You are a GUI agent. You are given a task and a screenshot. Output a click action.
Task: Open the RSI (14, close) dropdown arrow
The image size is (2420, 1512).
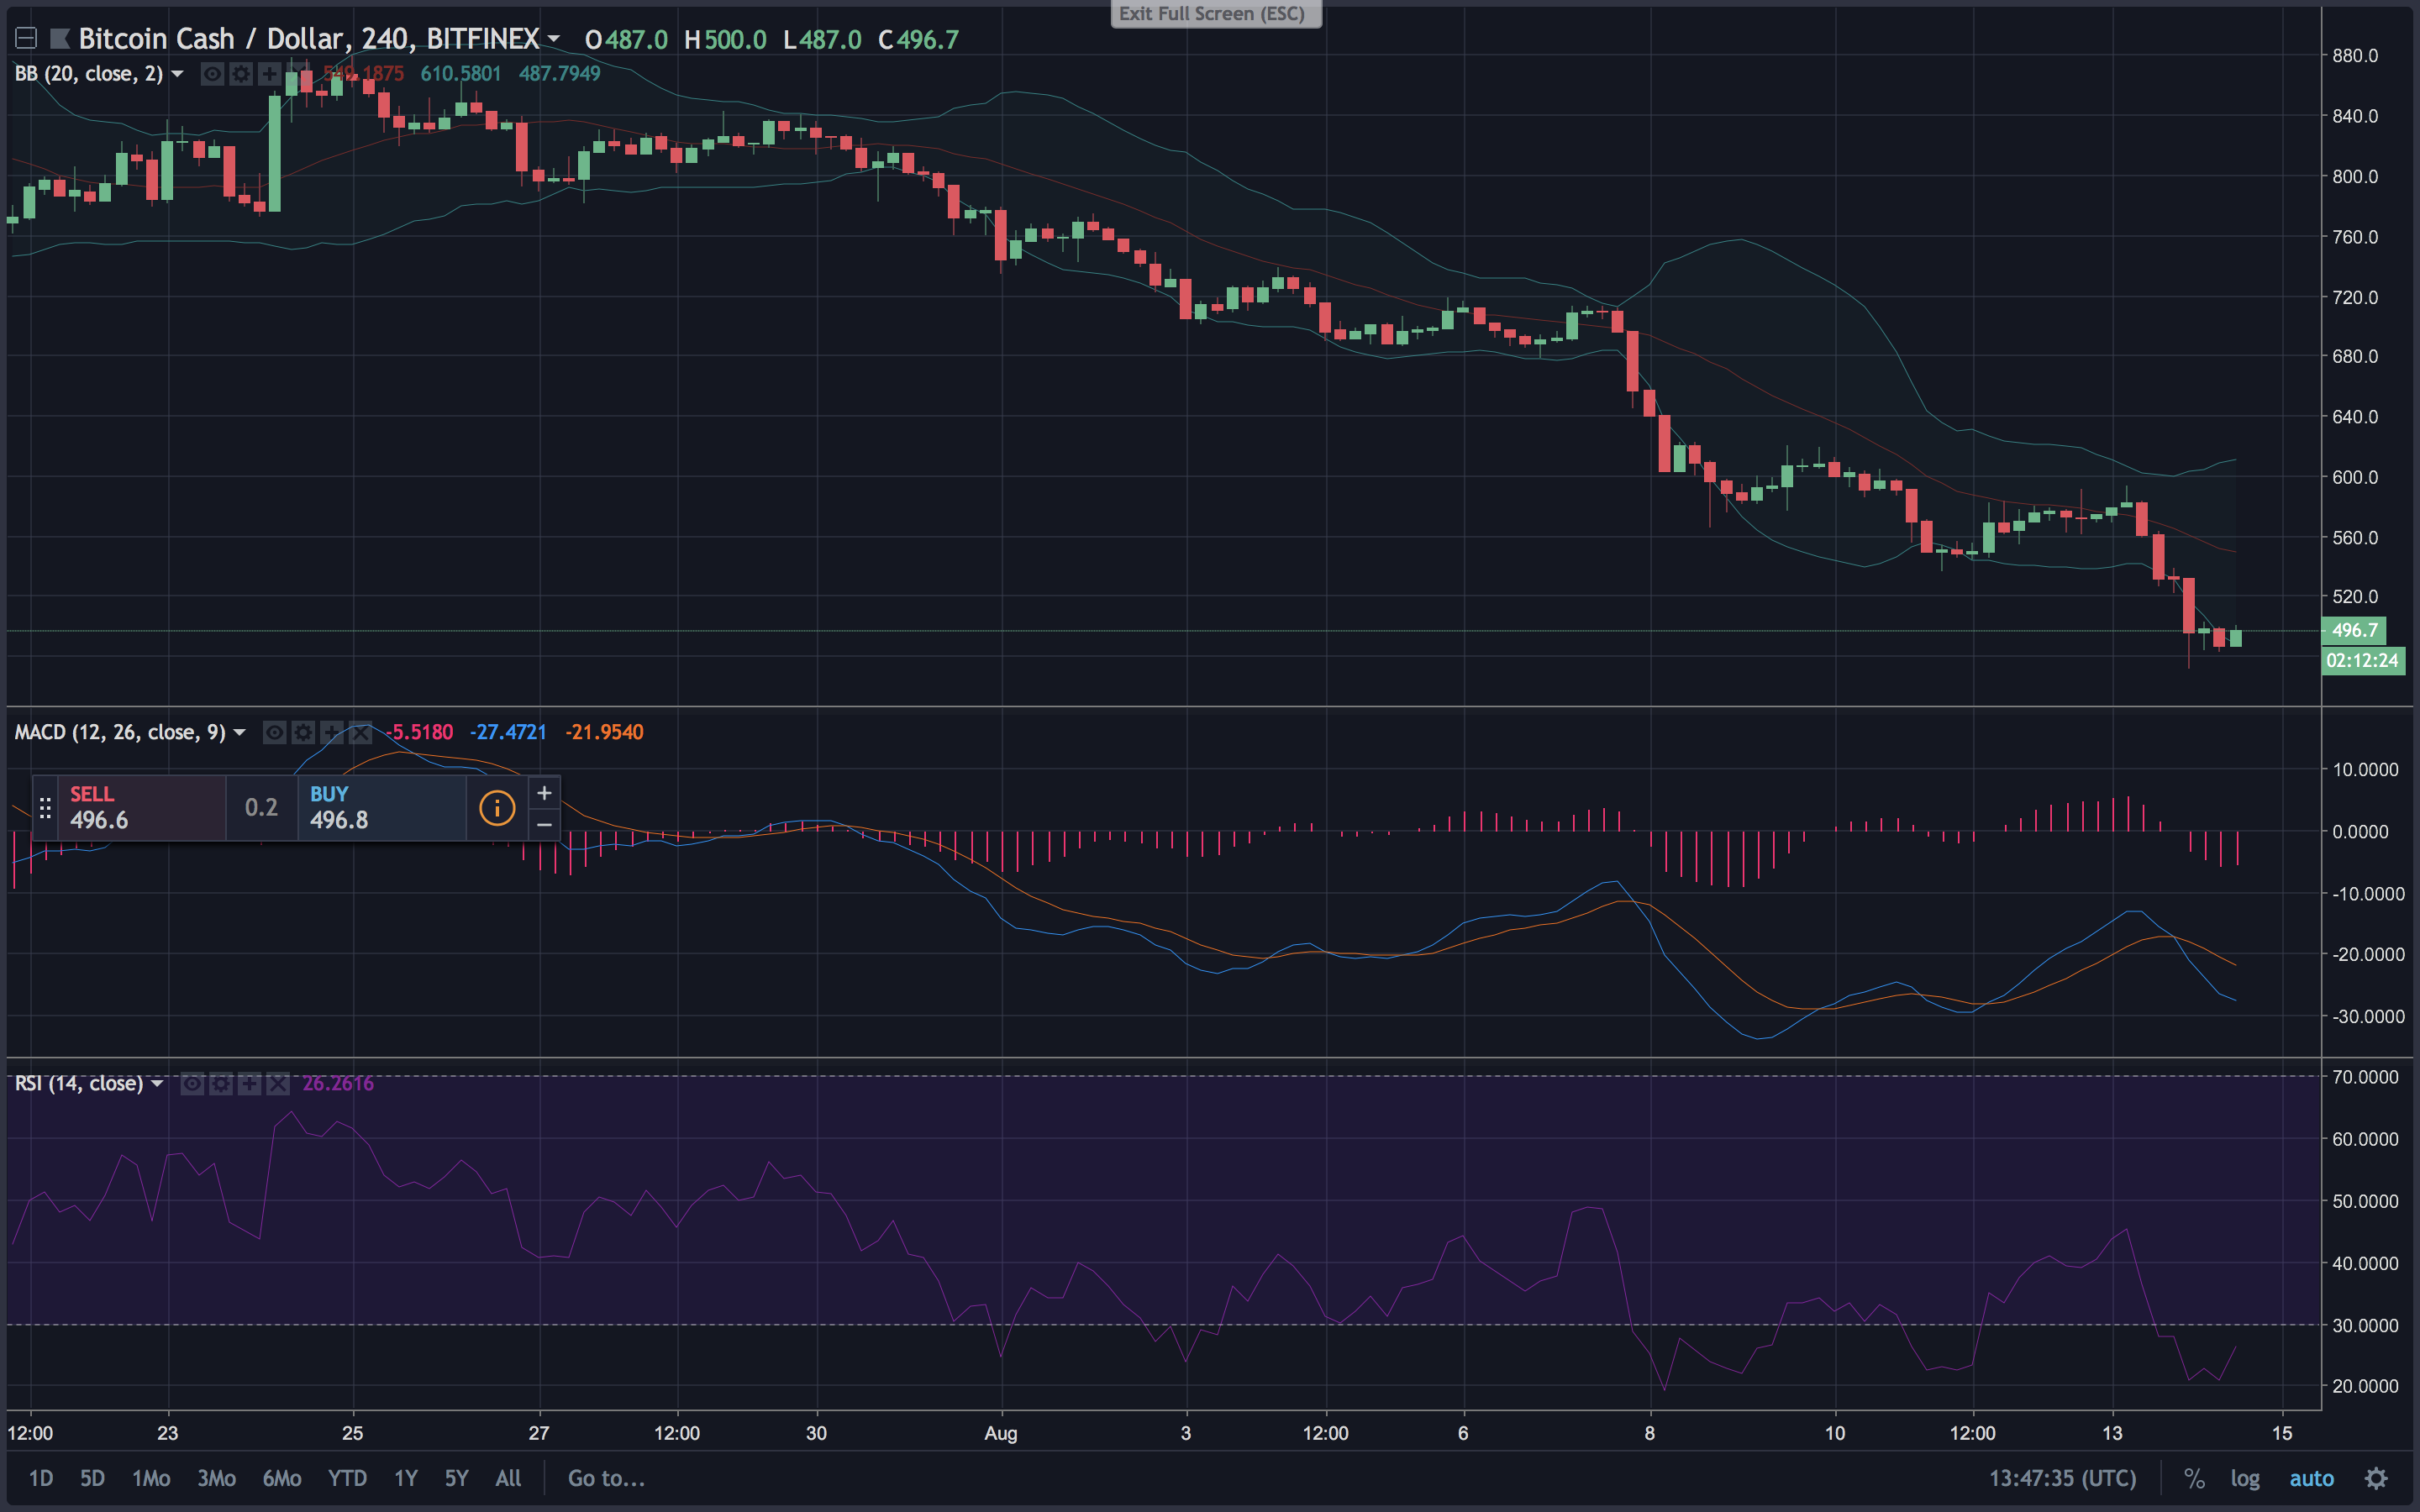coord(157,1084)
